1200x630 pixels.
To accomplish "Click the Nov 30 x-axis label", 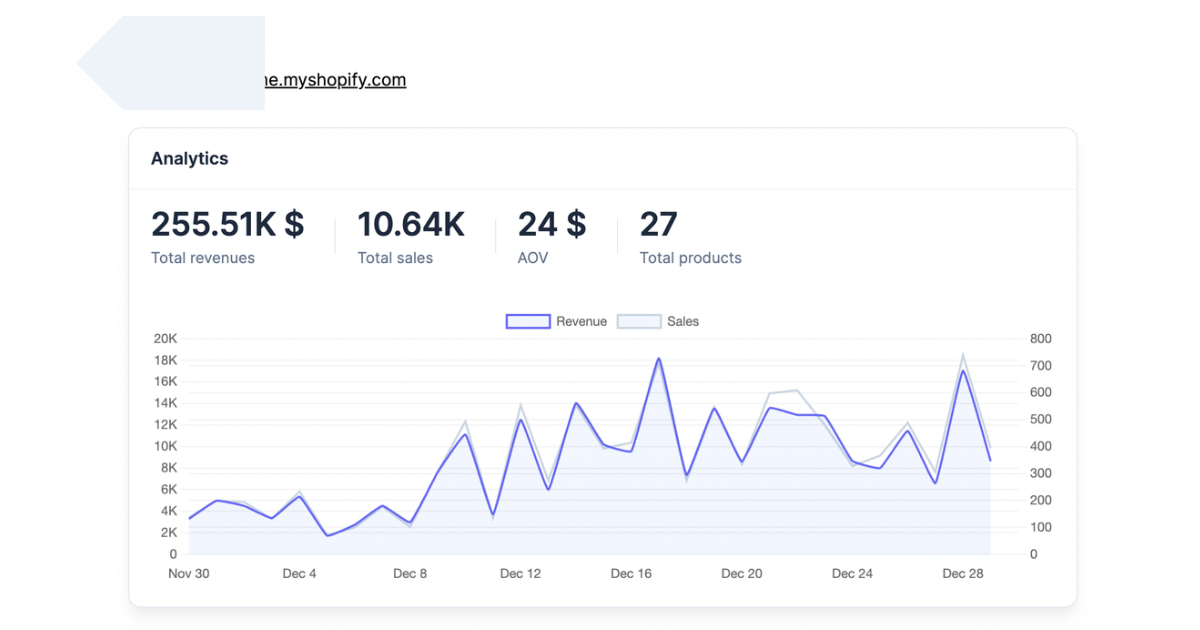I will tap(189, 574).
